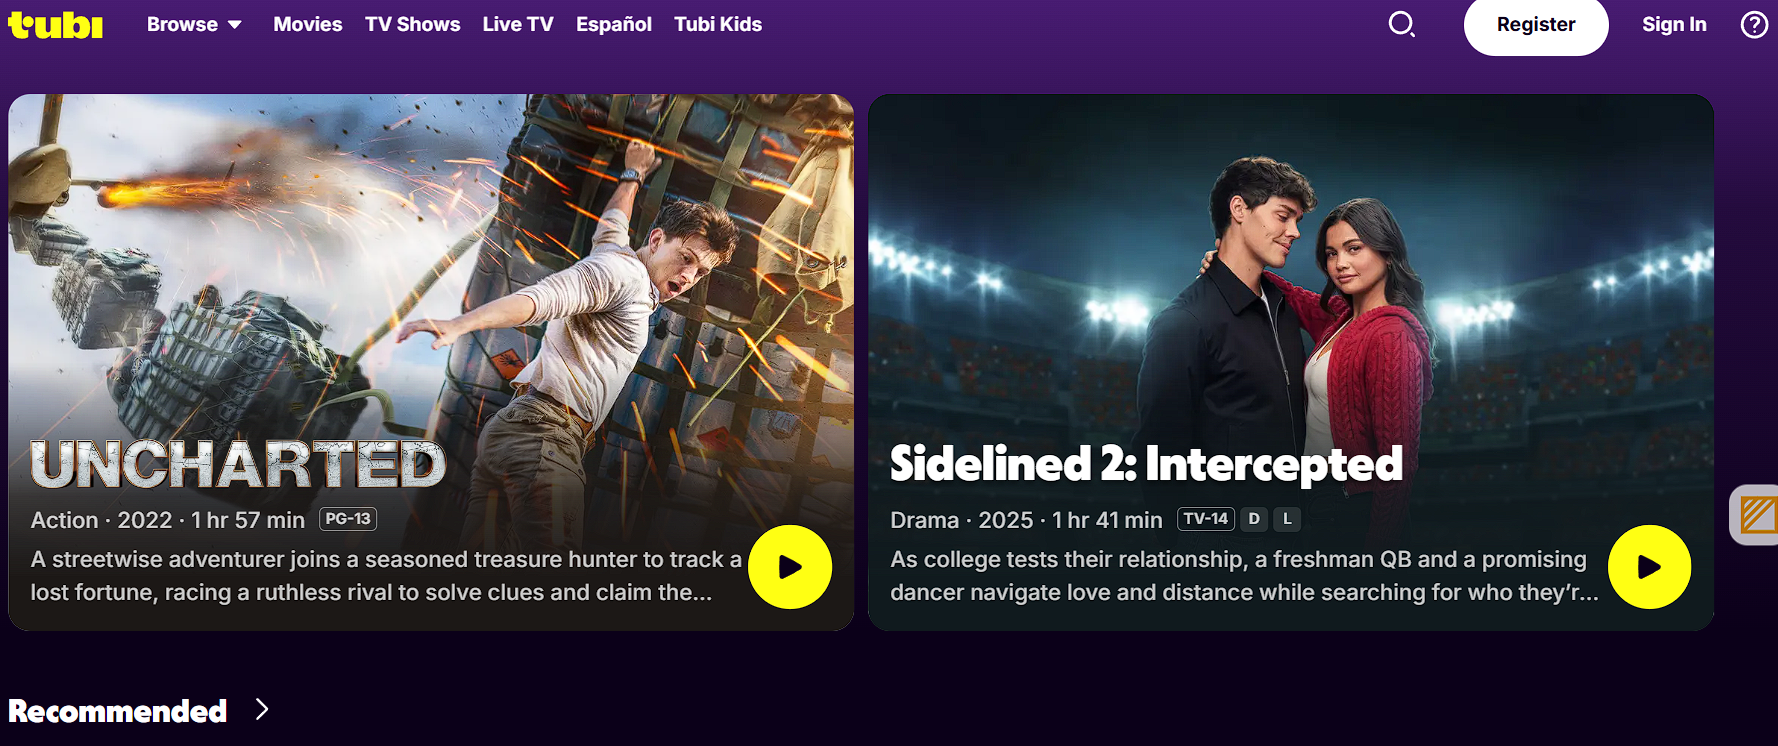The image size is (1778, 746).
Task: Open the Movies menu item
Action: point(308,24)
